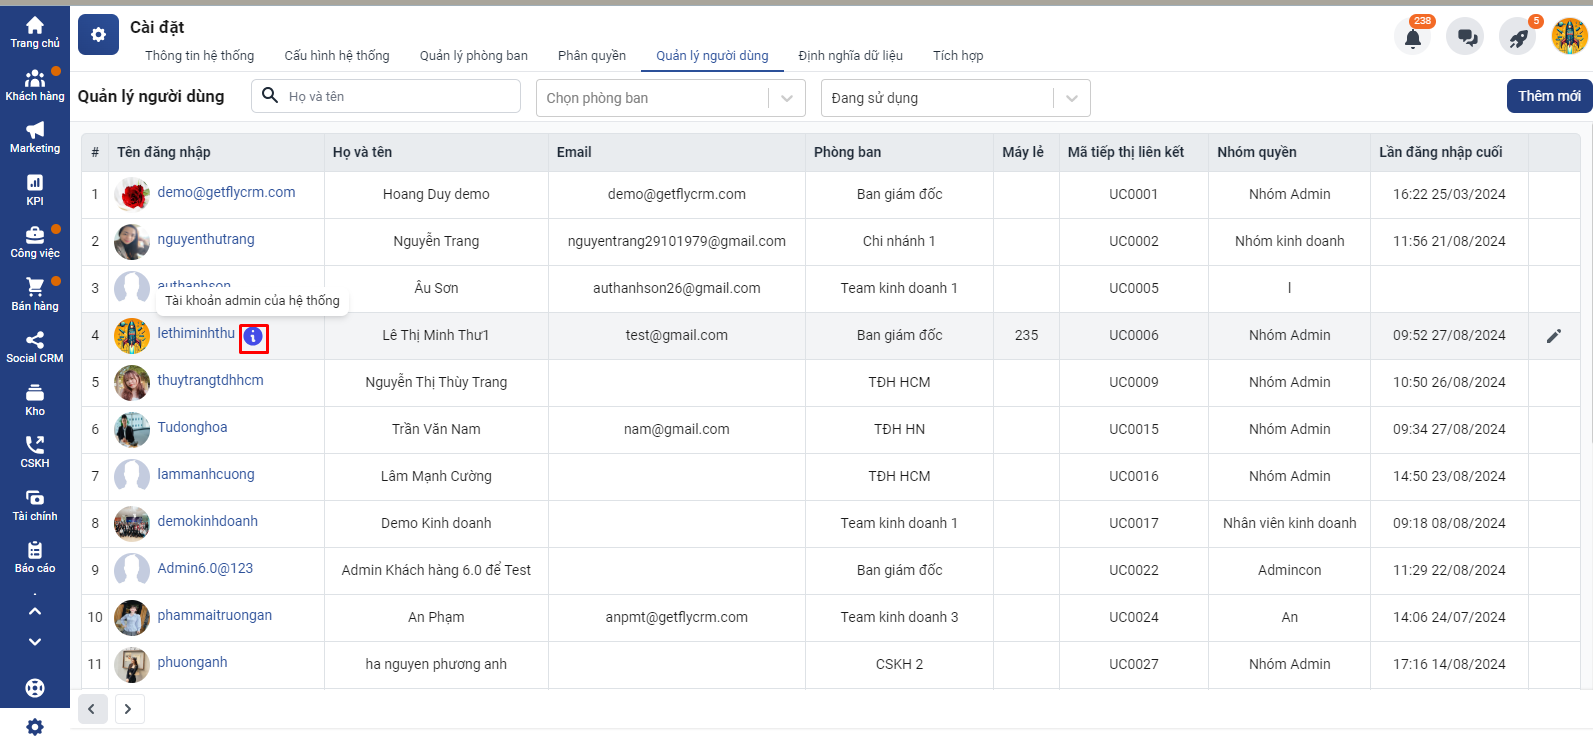Viewport: 1593px width, 742px height.
Task: Open the Quản lý phòng ban tab
Action: point(473,56)
